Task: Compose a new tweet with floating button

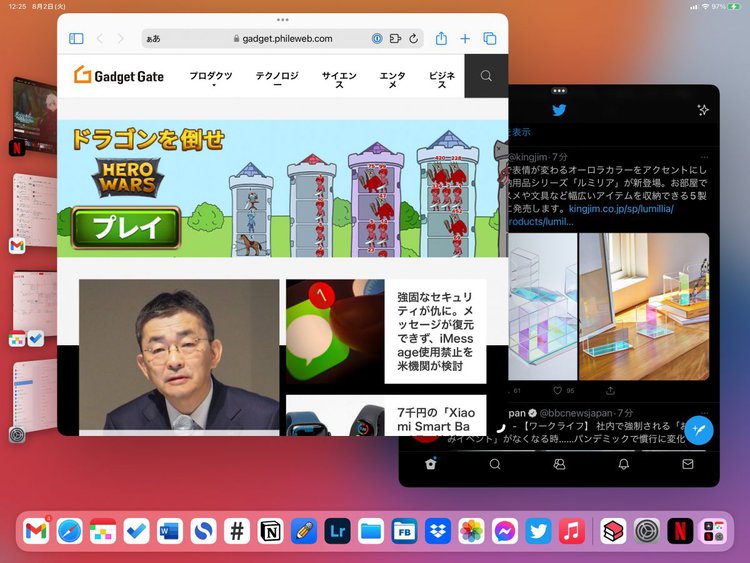Action: [x=697, y=430]
